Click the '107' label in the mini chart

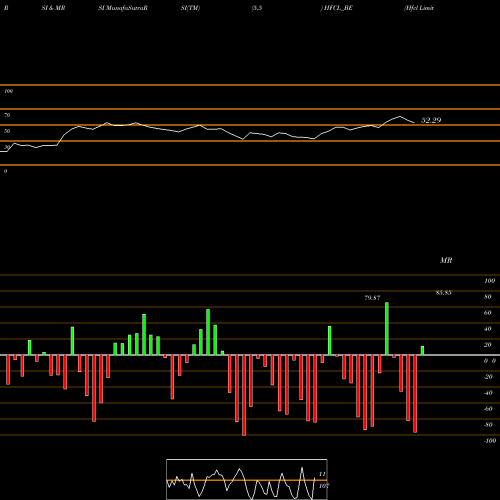323,486
